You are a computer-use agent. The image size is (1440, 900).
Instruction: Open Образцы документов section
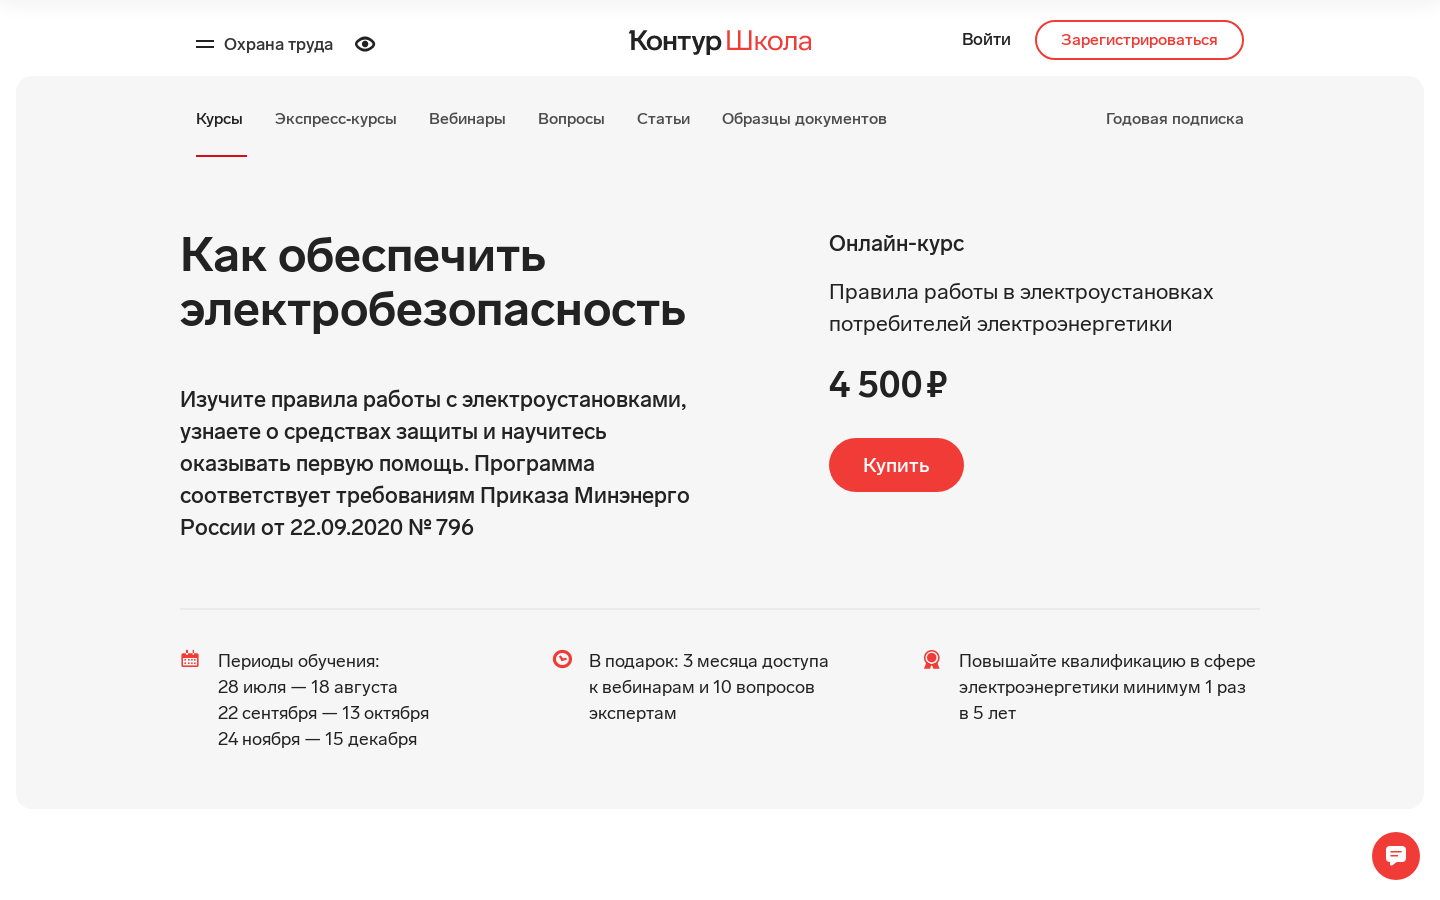point(804,119)
